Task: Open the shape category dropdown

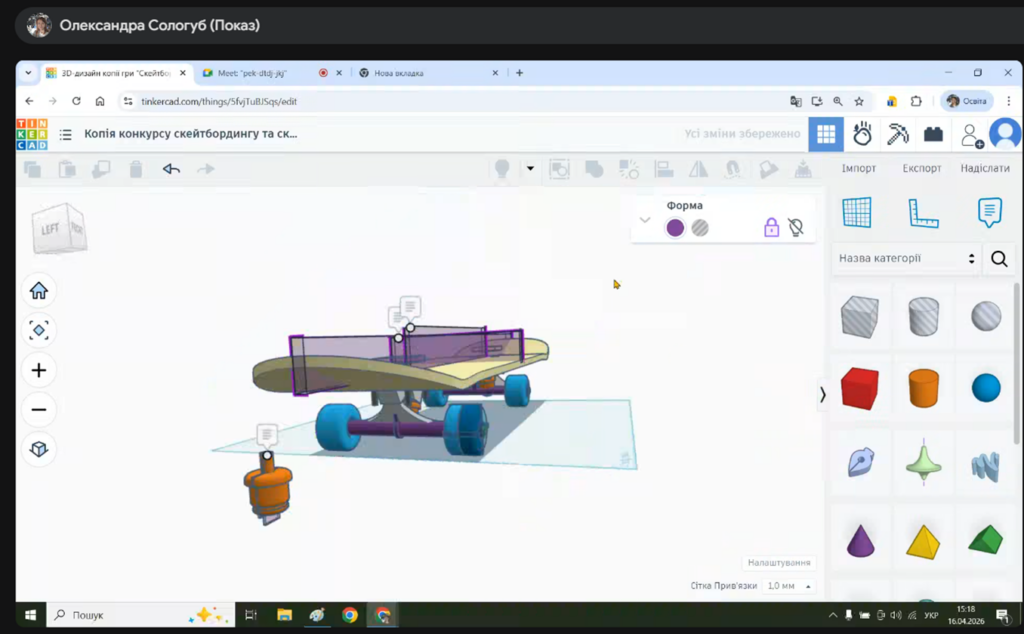Action: (906, 258)
